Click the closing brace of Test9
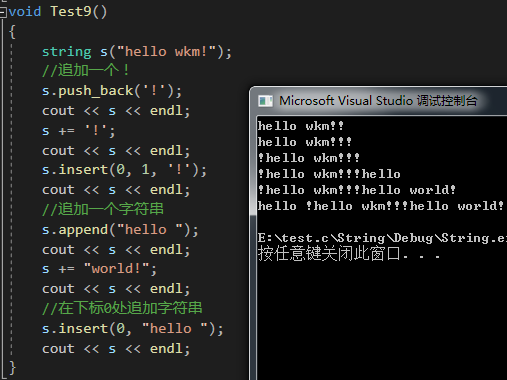Viewport: 507px width, 380px height. (x=13, y=368)
